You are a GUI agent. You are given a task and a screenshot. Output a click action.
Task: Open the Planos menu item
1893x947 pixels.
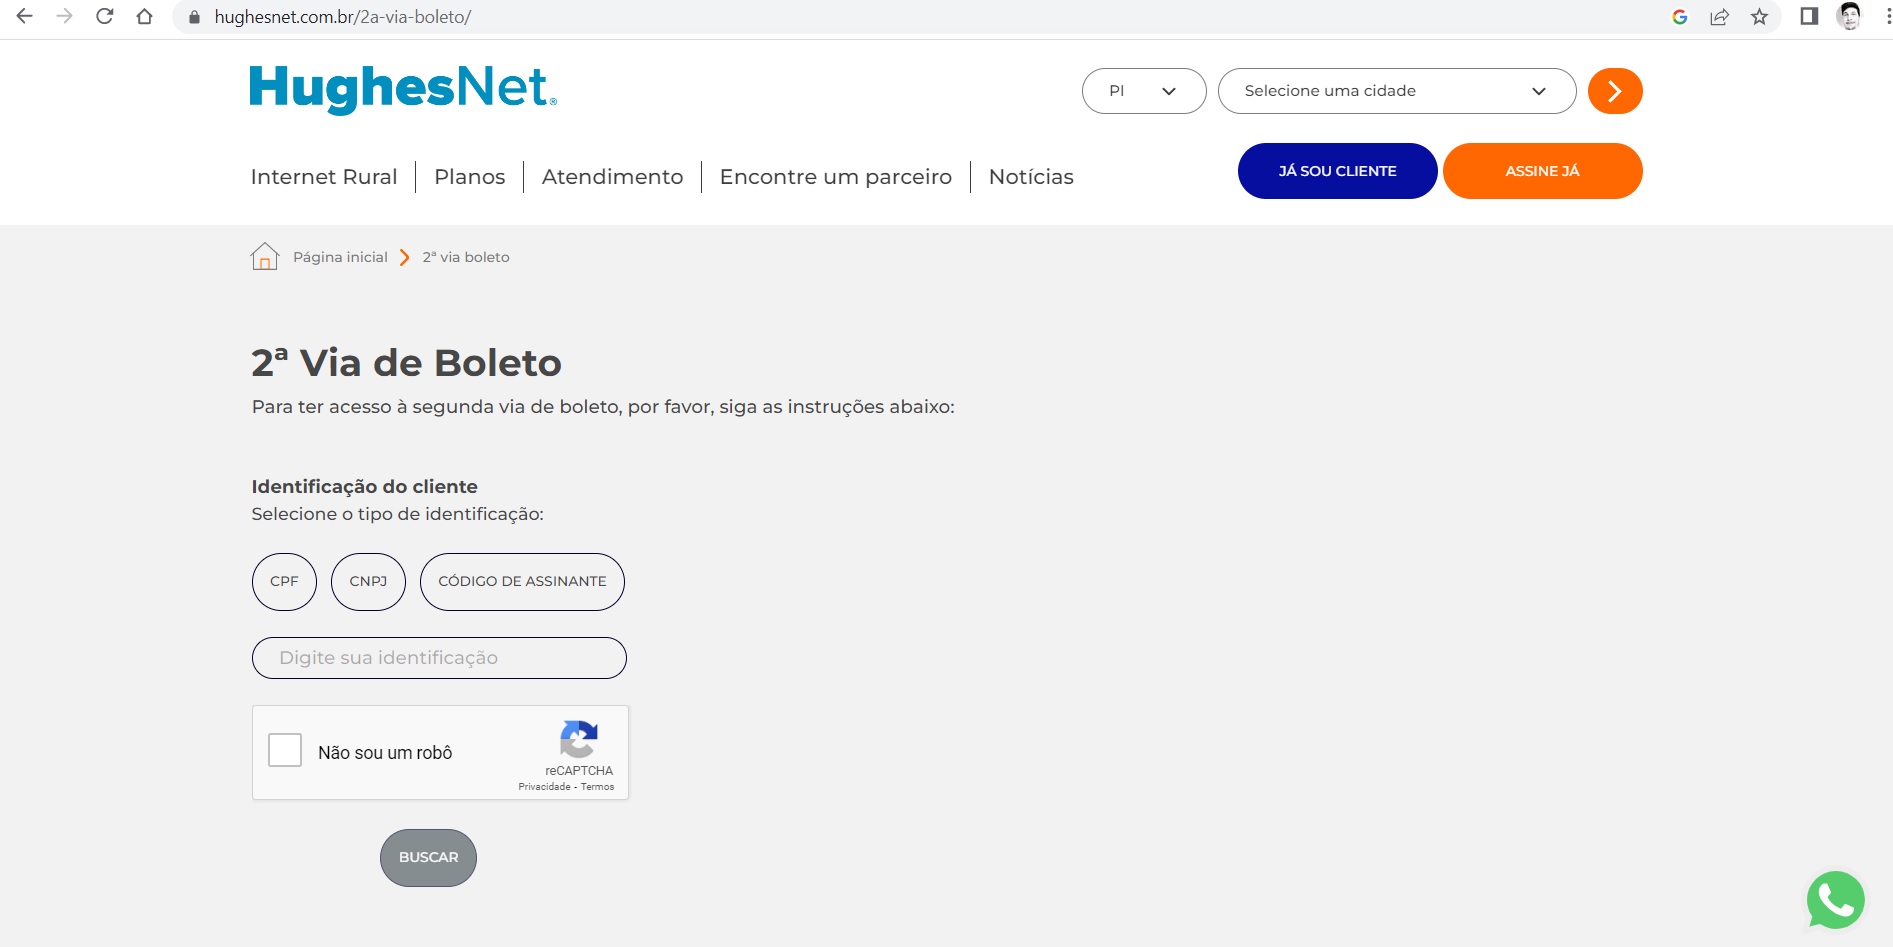[x=470, y=177]
